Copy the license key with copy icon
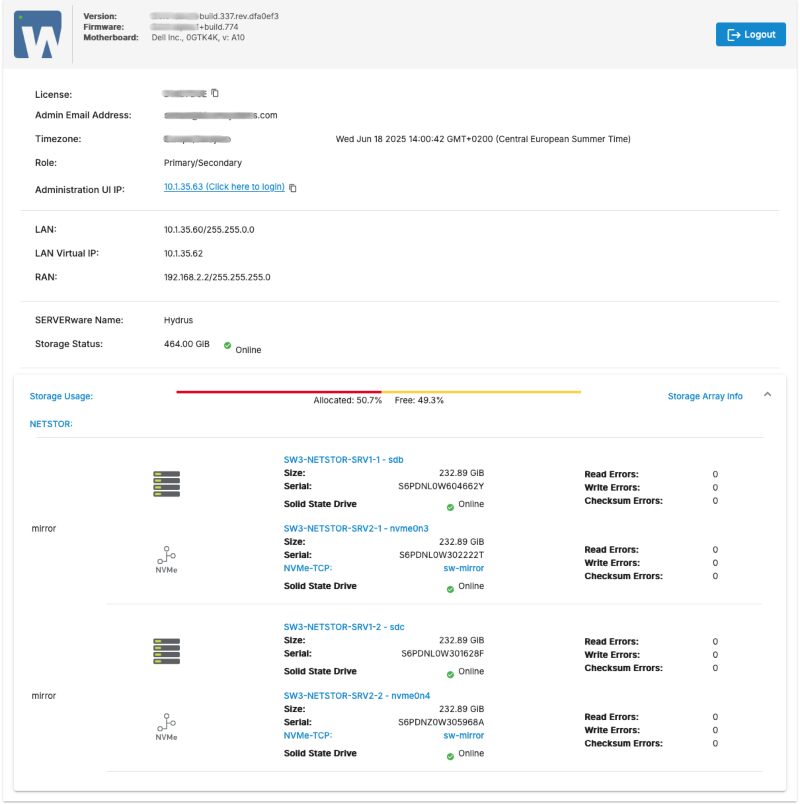This screenshot has width=800, height=804. (215, 93)
